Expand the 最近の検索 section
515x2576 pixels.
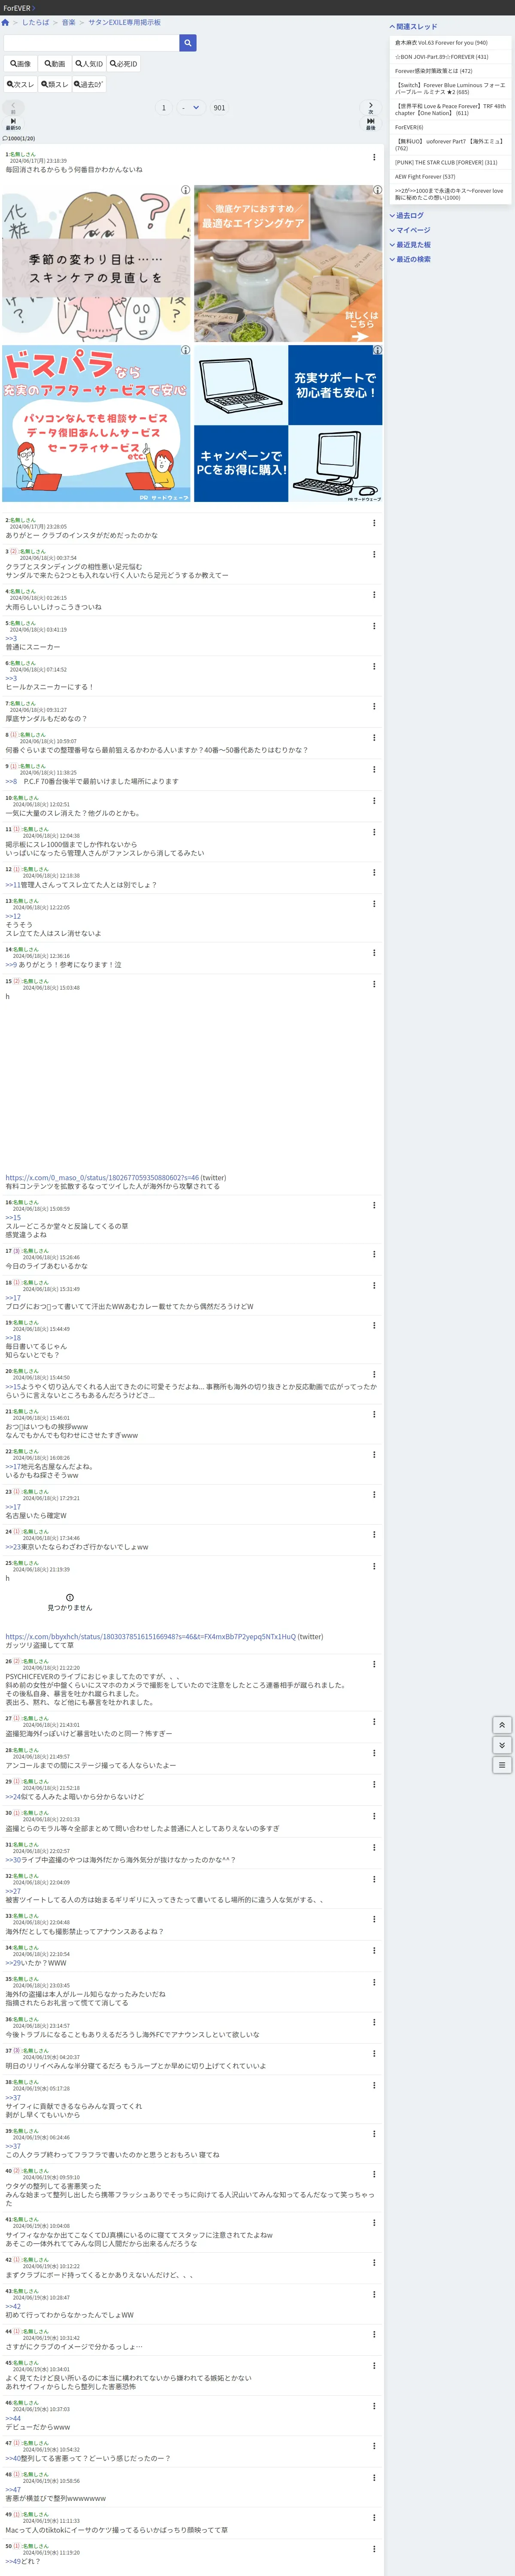(x=410, y=259)
